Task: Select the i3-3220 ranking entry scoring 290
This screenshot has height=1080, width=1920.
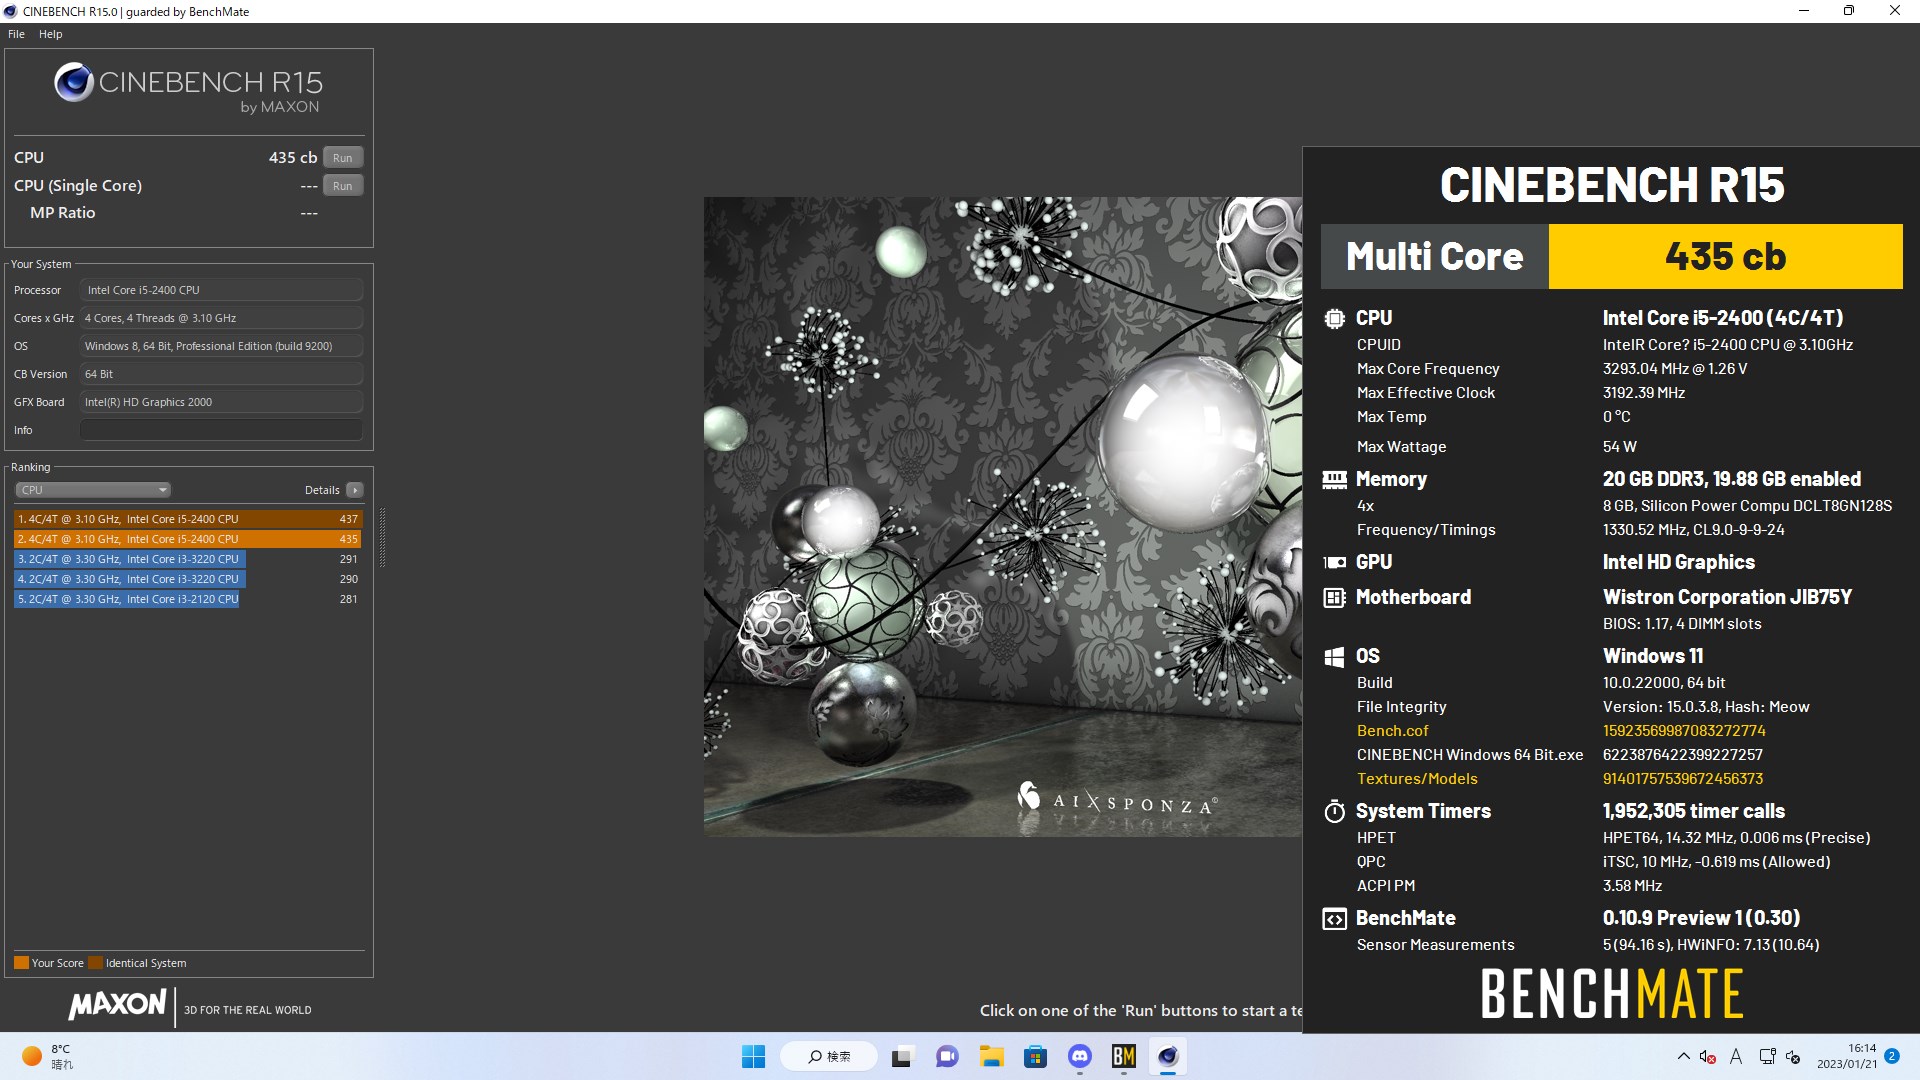Action: point(188,579)
